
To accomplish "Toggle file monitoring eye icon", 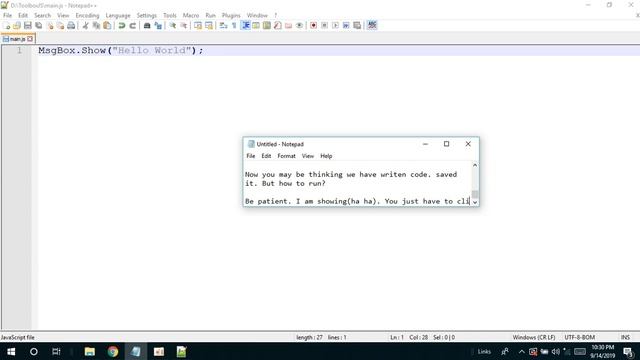I will coord(299,26).
